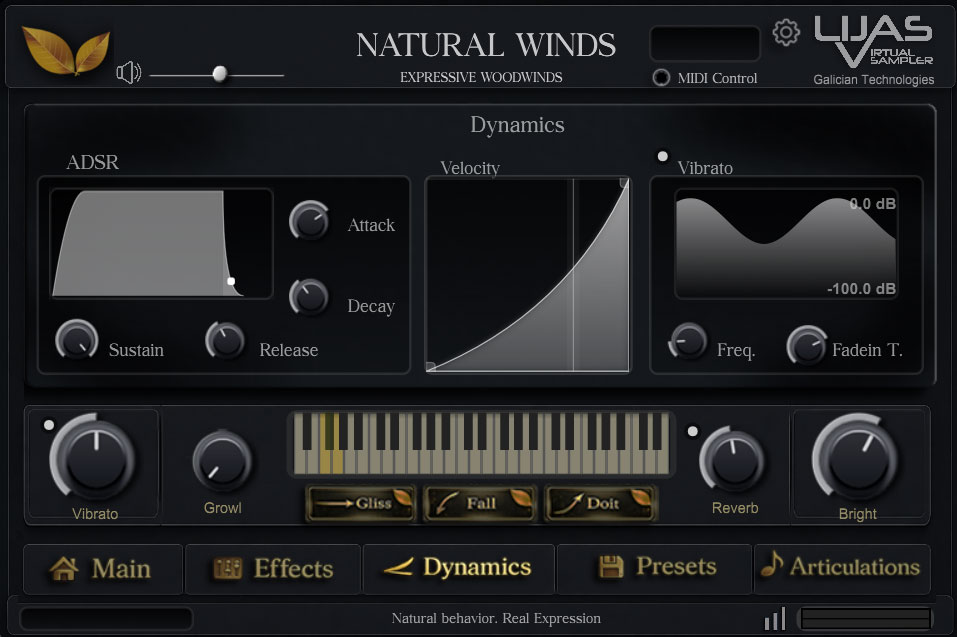Click the floppy disk icon on the Presets tab
The image size is (957, 637).
(611, 567)
